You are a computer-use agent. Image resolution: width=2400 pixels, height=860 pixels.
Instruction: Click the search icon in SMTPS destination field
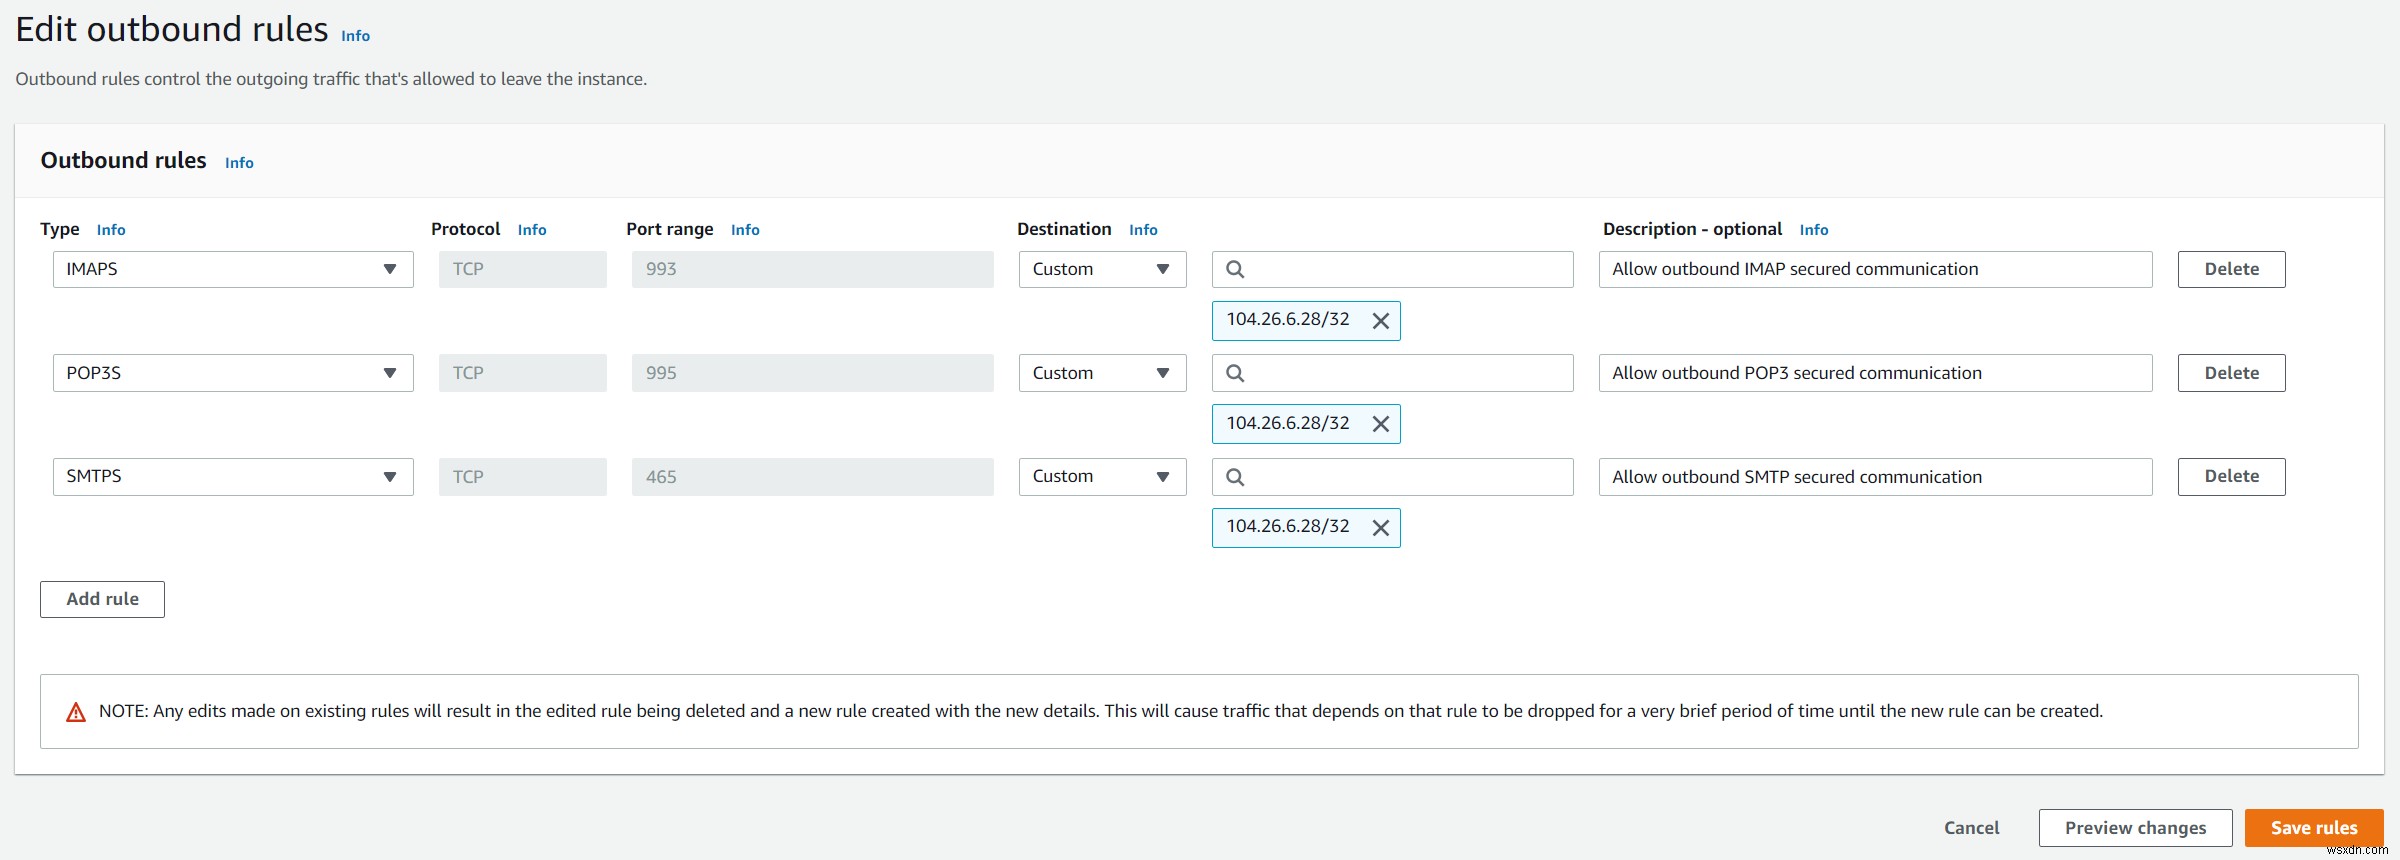tap(1235, 477)
